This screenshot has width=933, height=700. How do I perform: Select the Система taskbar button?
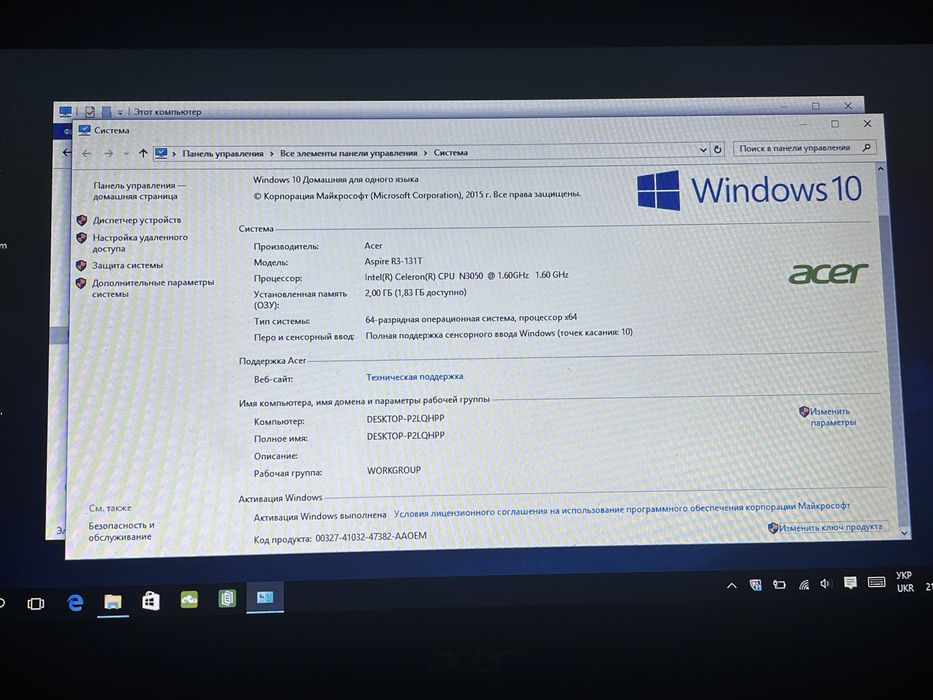[x=265, y=597]
